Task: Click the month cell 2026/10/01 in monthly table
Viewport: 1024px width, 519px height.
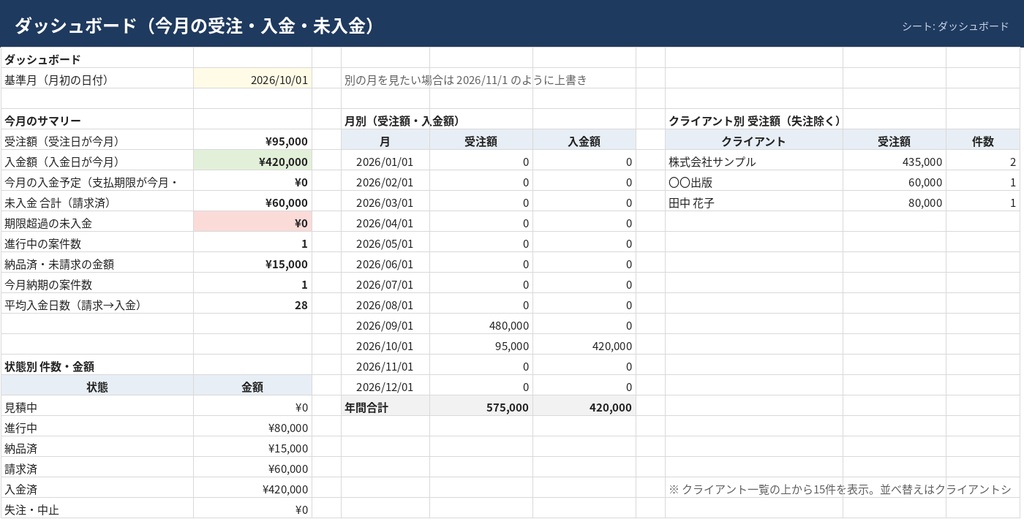Action: coord(385,346)
